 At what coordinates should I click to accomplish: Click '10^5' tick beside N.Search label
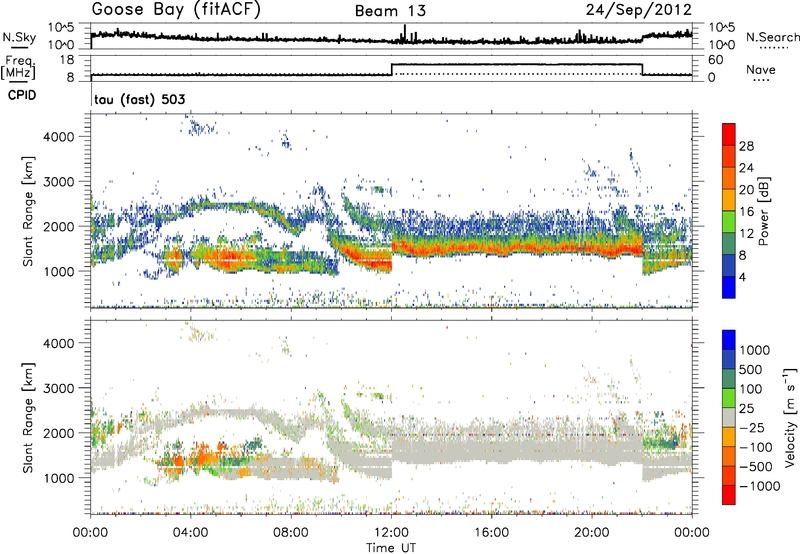pyautogui.click(x=721, y=28)
